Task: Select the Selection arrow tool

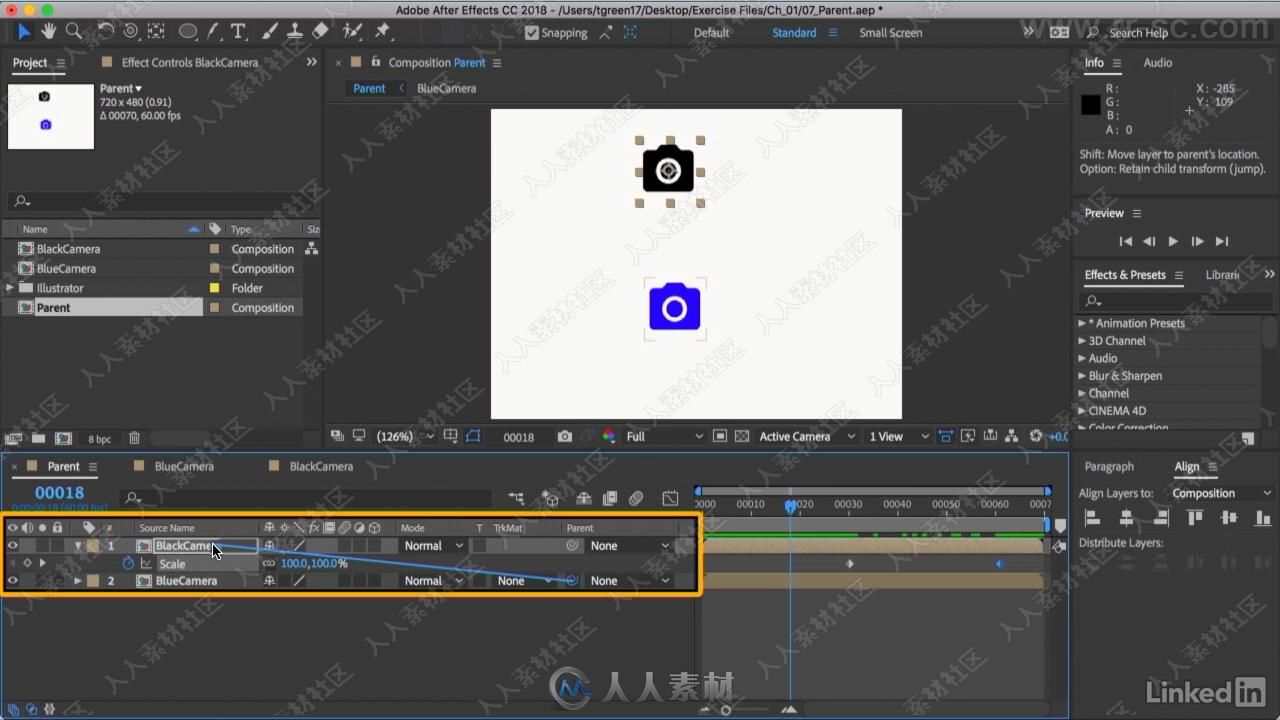Action: [24, 32]
